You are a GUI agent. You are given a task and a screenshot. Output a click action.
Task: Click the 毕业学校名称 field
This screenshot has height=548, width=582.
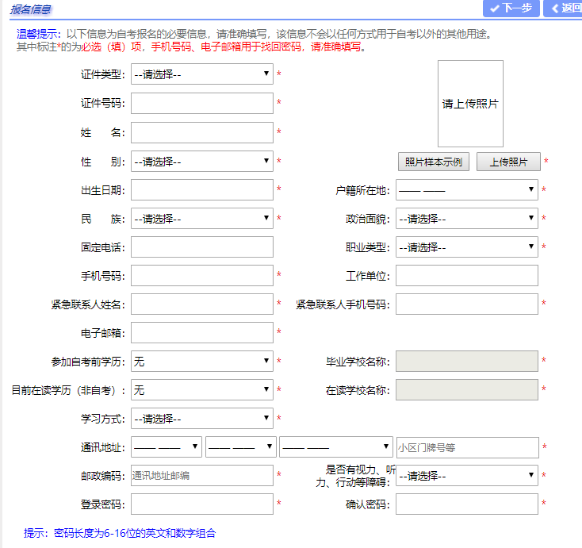click(x=467, y=361)
